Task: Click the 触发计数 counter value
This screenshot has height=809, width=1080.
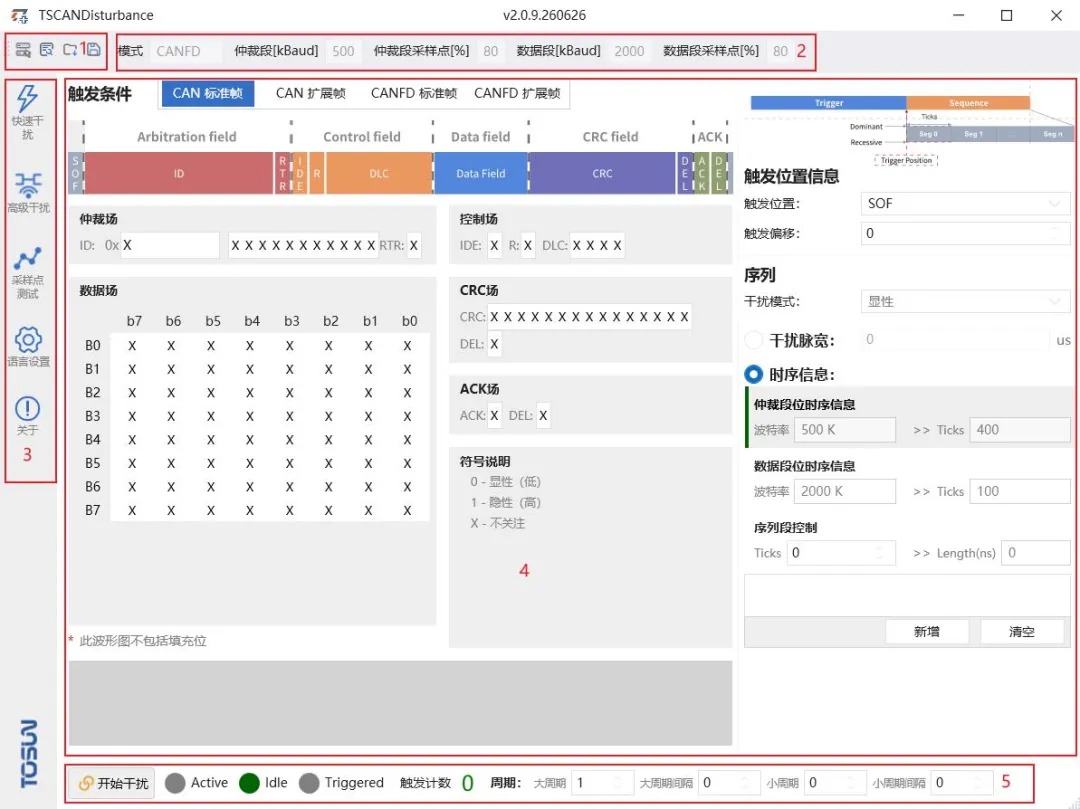Action: coord(468,783)
